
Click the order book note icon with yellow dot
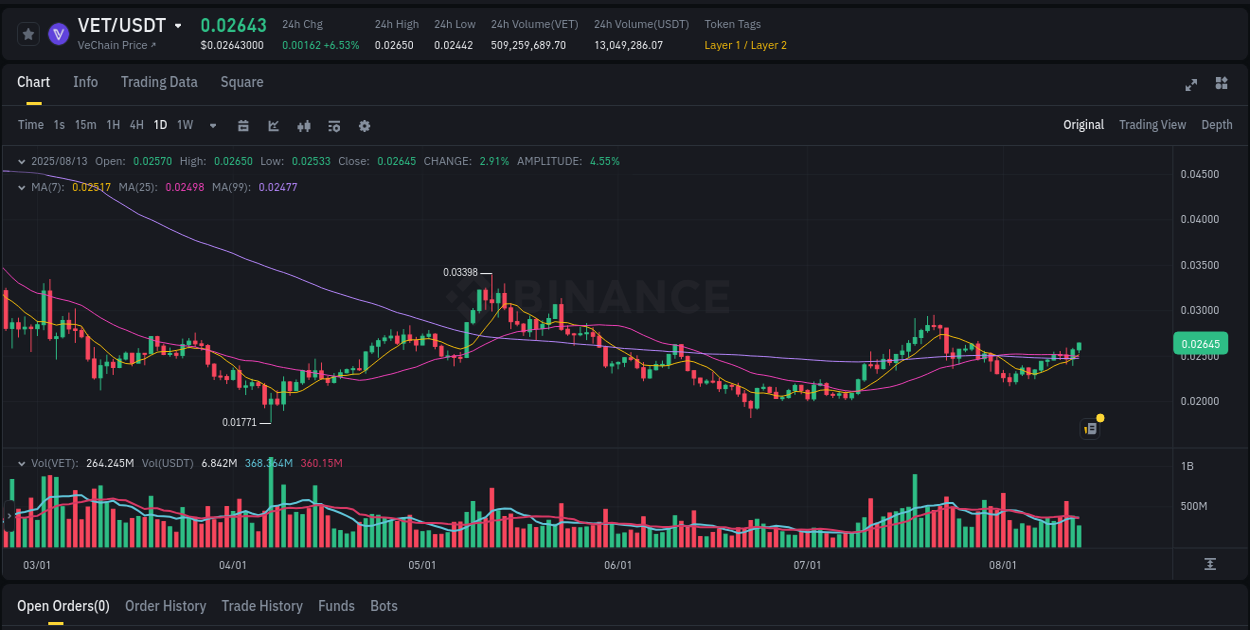click(x=1090, y=428)
